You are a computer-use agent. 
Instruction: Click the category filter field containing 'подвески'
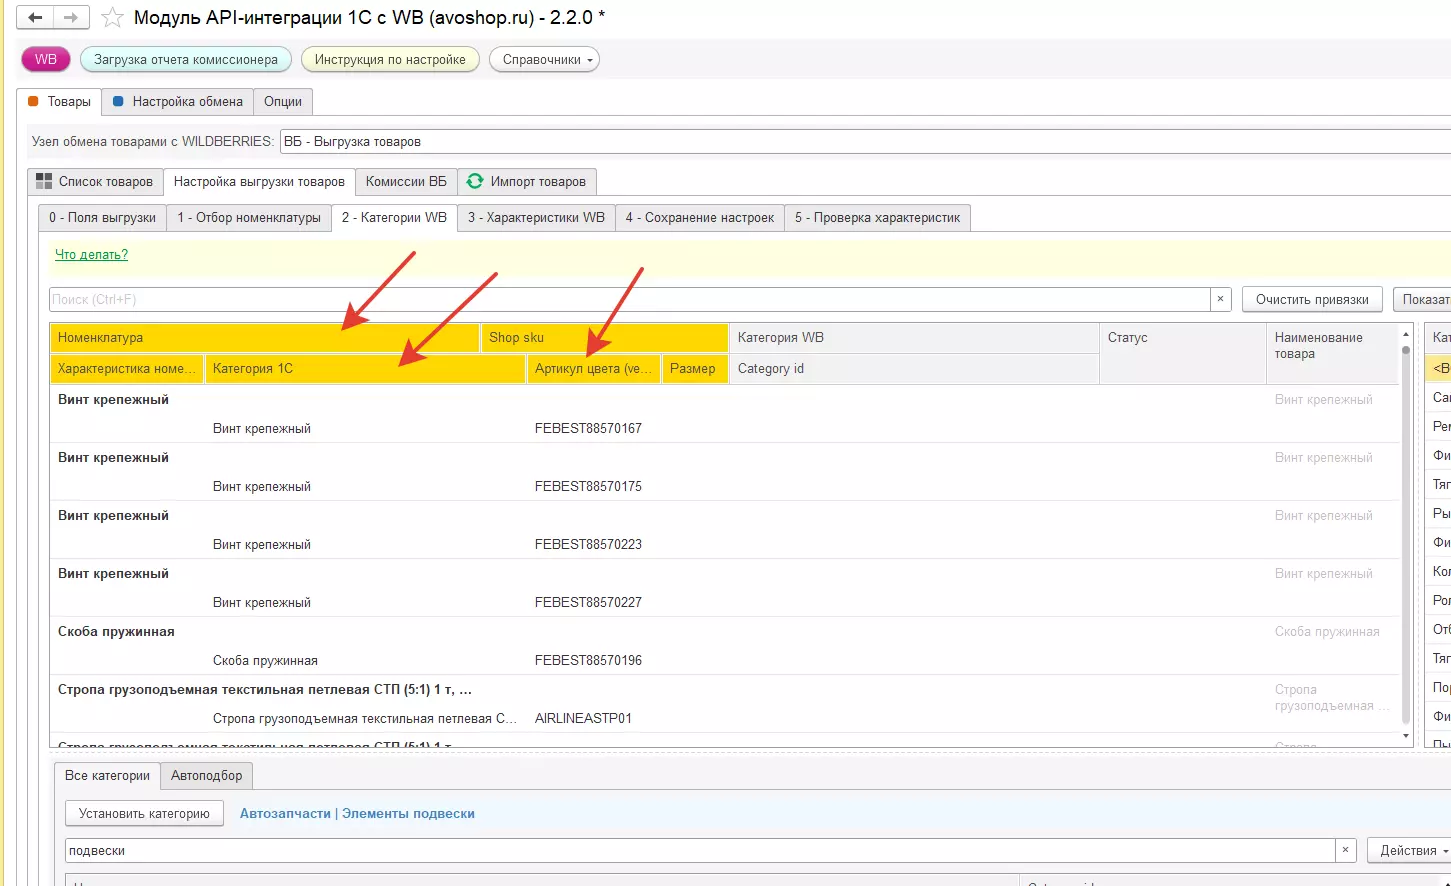[700, 850]
